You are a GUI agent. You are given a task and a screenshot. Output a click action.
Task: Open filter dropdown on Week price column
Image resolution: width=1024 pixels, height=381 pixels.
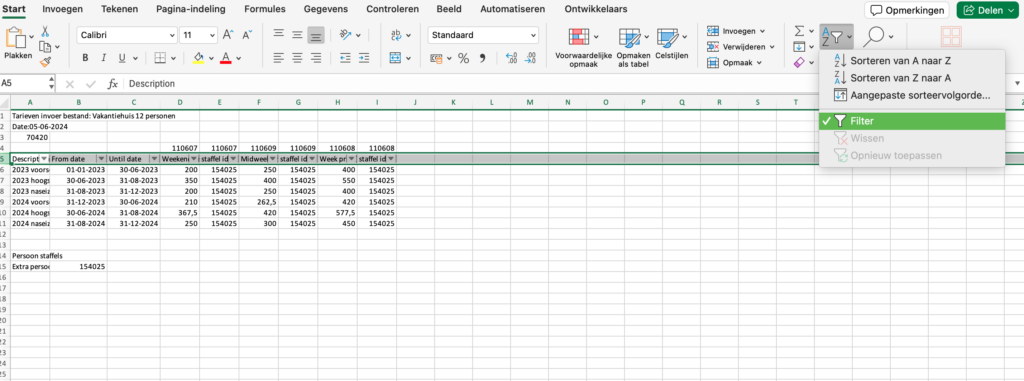351,159
